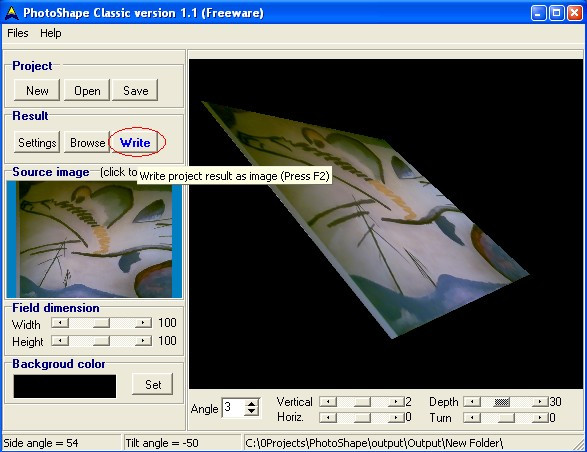Viewport: 587px width, 452px height.
Task: Click Write to export result image
Action: [x=135, y=142]
